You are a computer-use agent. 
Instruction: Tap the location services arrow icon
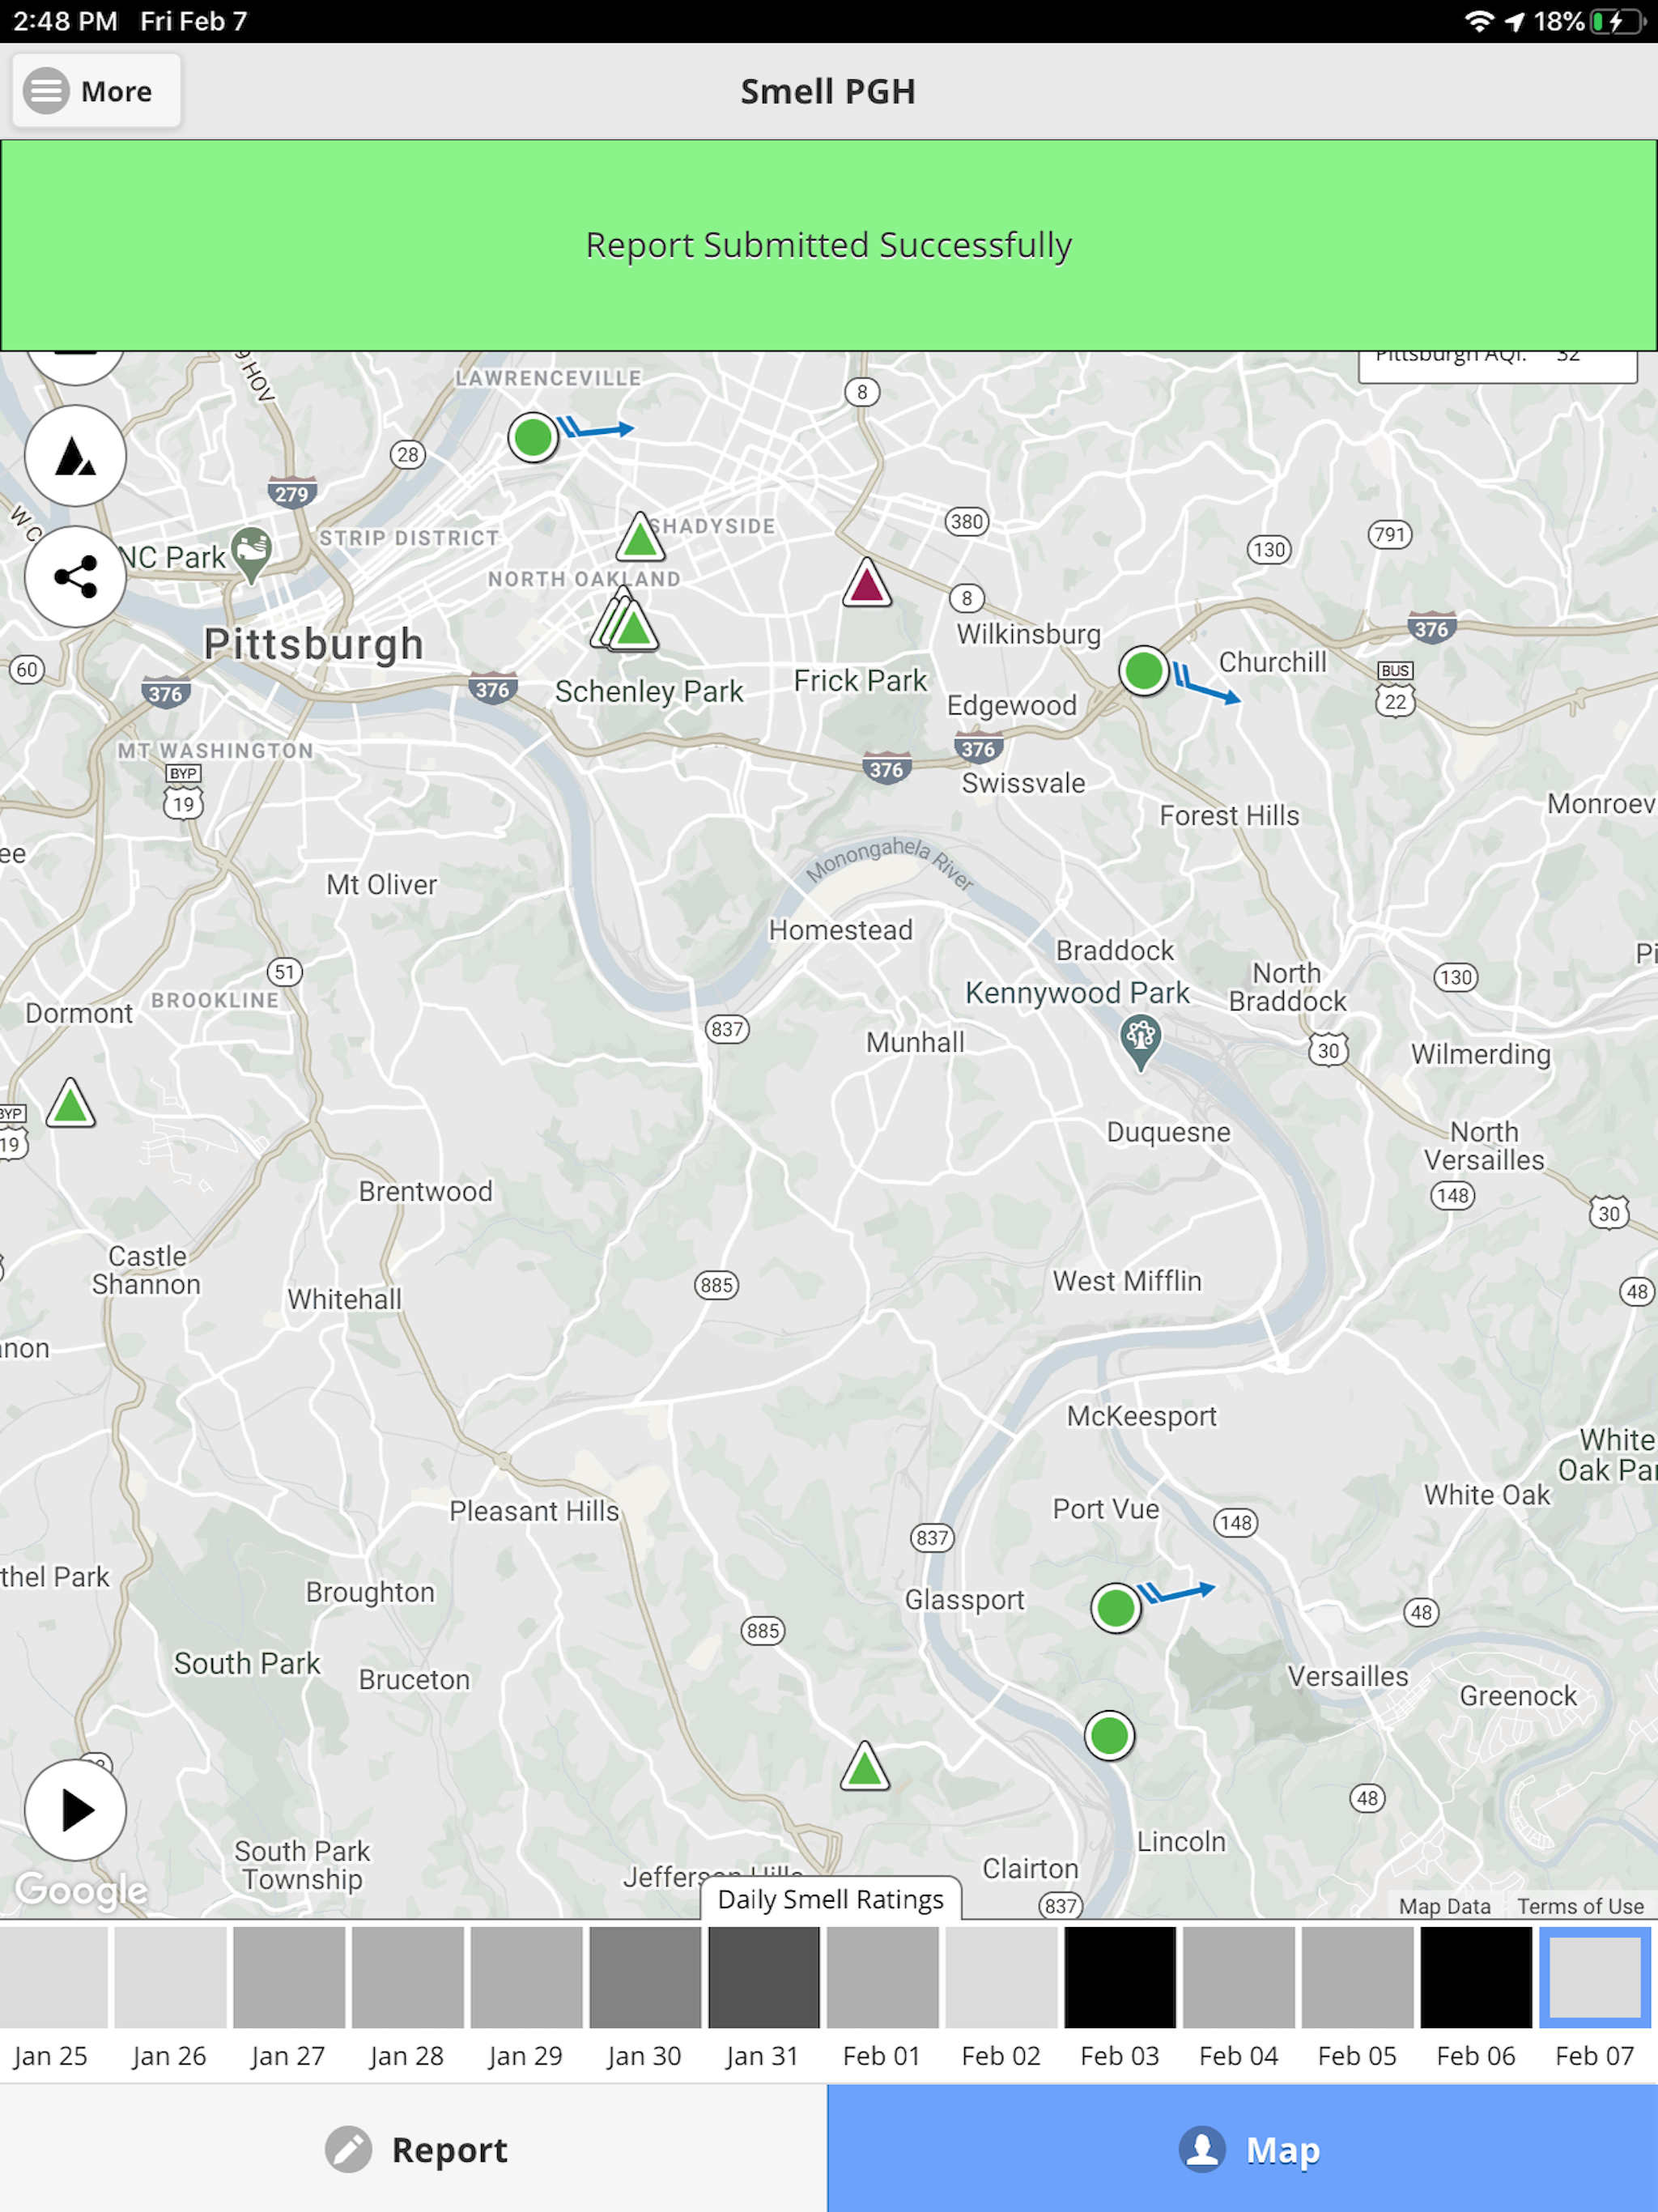click(x=1515, y=21)
